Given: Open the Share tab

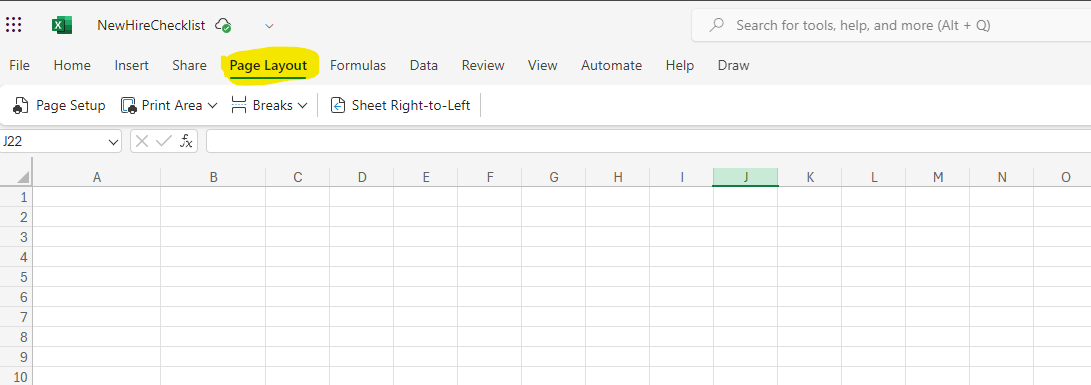Looking at the screenshot, I should point(189,65).
